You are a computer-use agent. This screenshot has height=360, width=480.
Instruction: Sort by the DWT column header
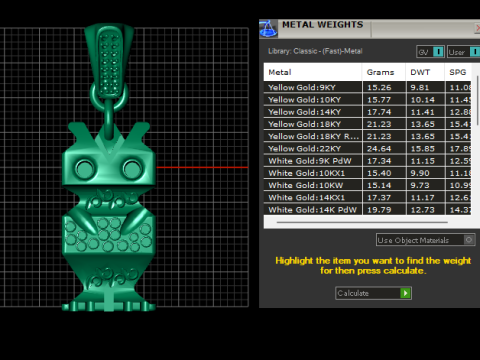425,72
